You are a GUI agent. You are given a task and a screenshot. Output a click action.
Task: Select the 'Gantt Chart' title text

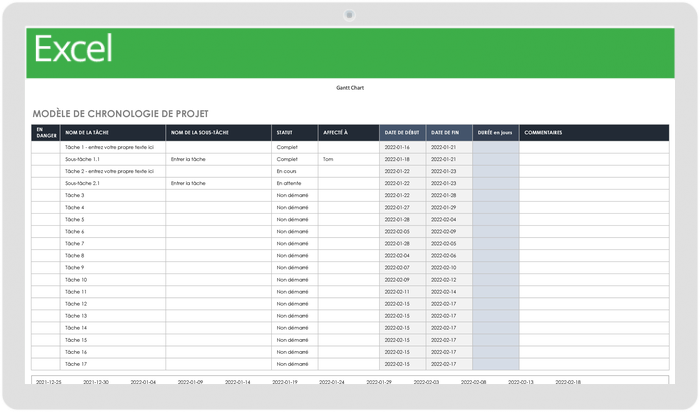tap(350, 88)
